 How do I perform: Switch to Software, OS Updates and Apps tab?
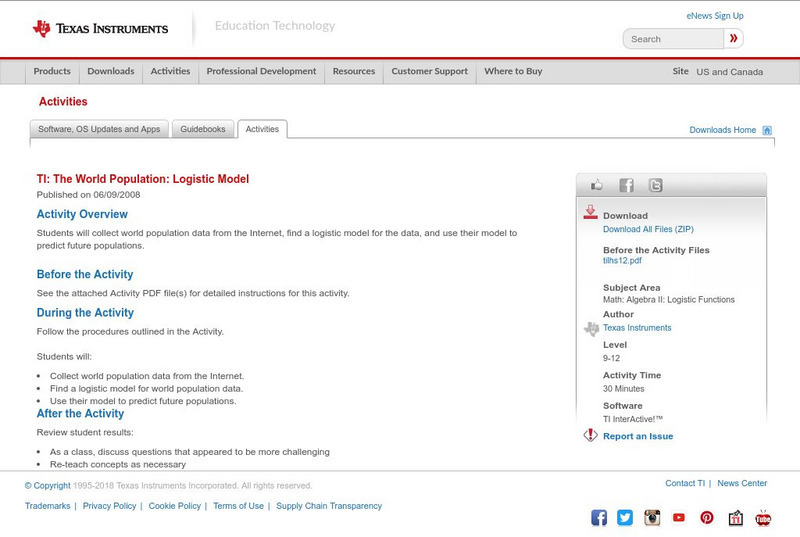(99, 129)
